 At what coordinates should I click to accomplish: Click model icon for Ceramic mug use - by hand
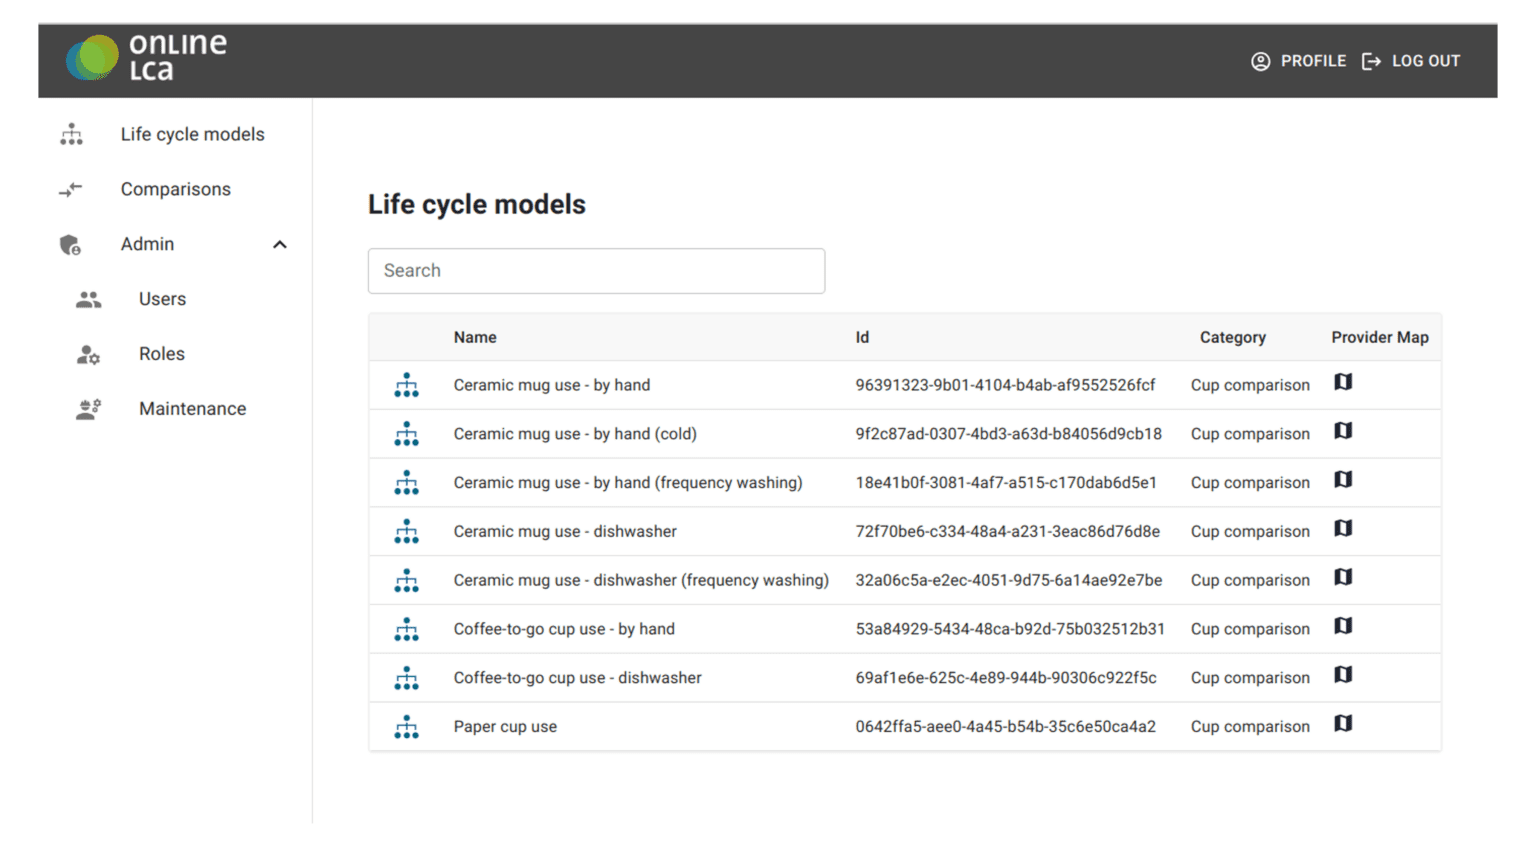(x=406, y=386)
